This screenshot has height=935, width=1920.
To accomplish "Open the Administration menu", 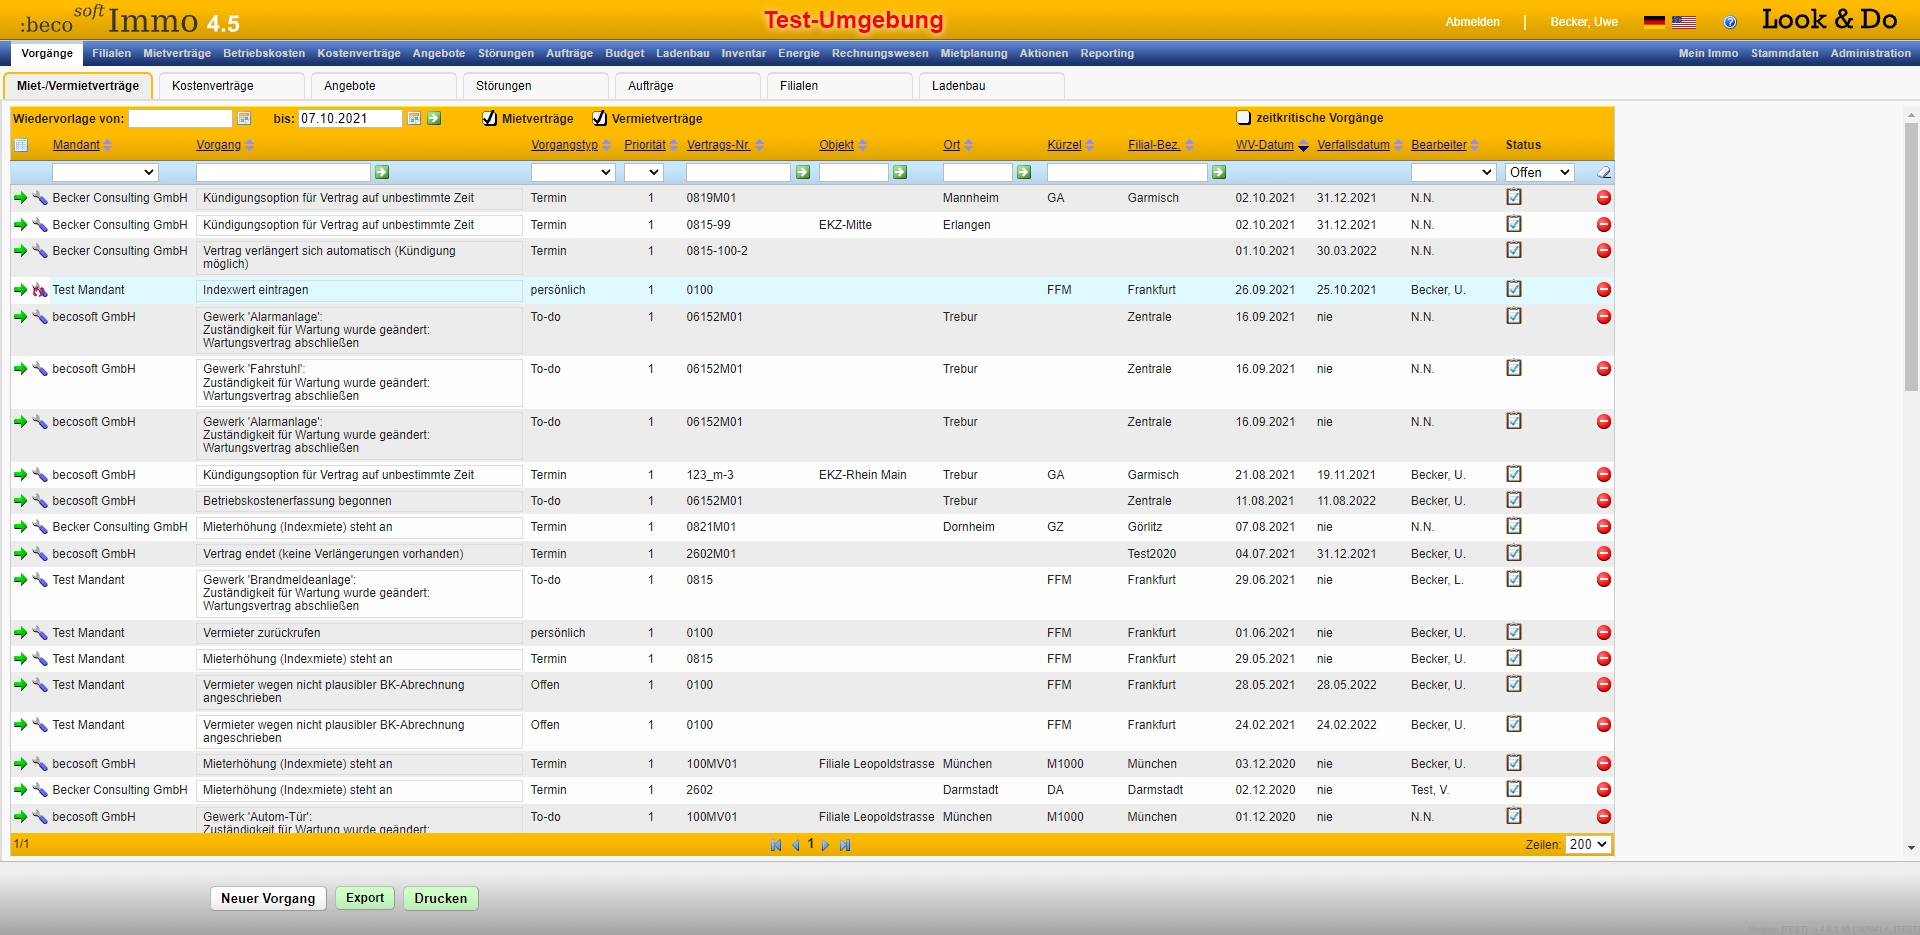I will pyautogui.click(x=1871, y=54).
